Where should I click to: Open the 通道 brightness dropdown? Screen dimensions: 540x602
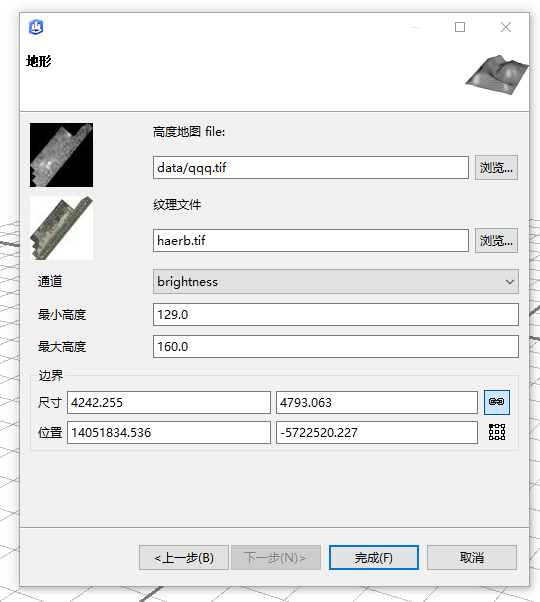click(x=335, y=281)
